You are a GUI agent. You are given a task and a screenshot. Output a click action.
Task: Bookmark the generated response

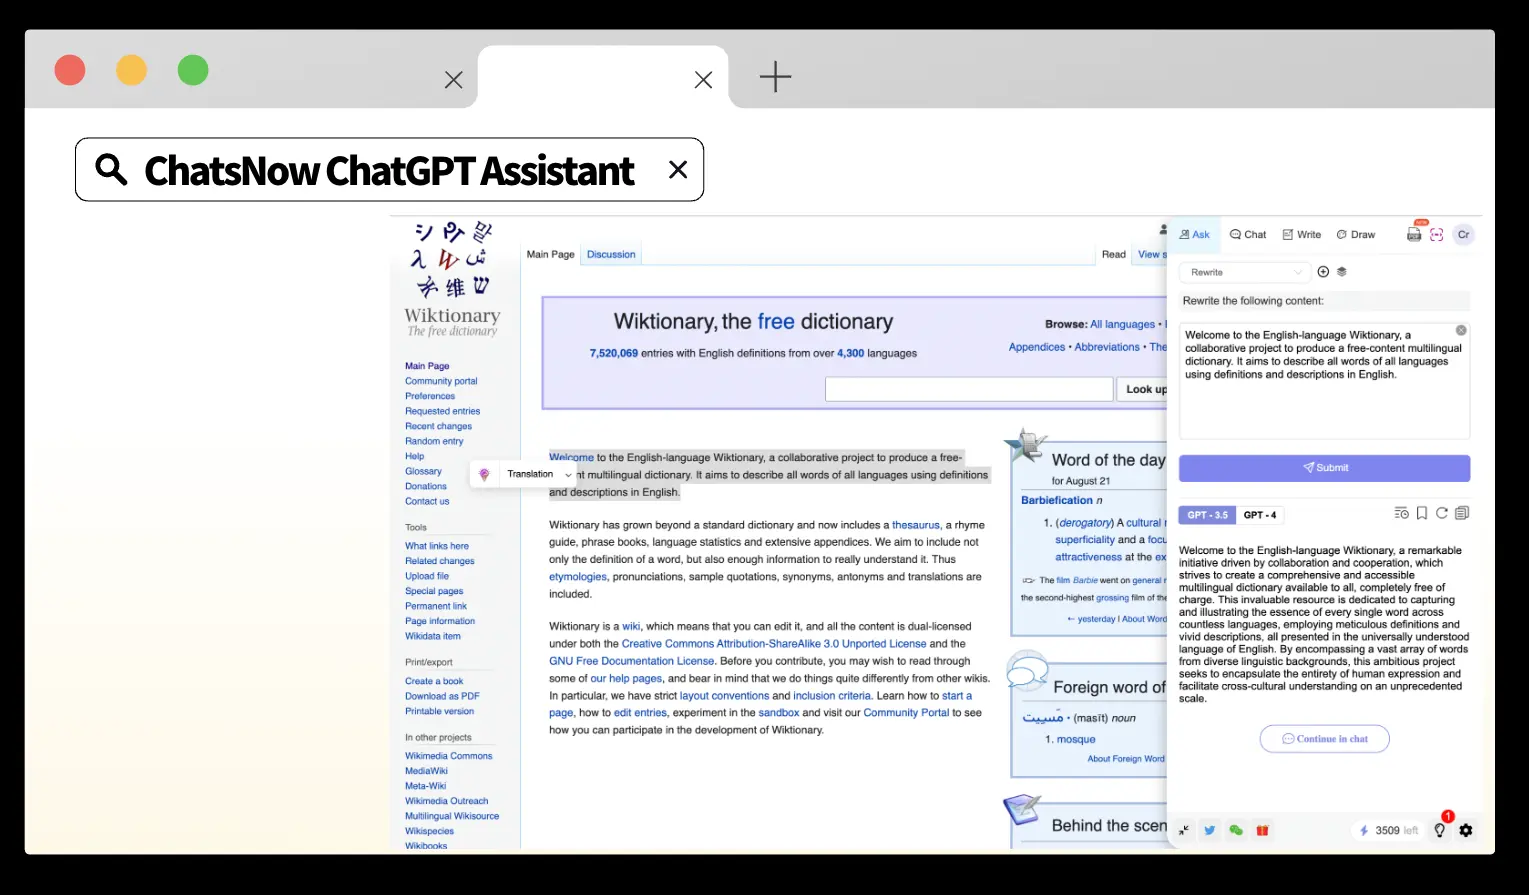point(1422,513)
